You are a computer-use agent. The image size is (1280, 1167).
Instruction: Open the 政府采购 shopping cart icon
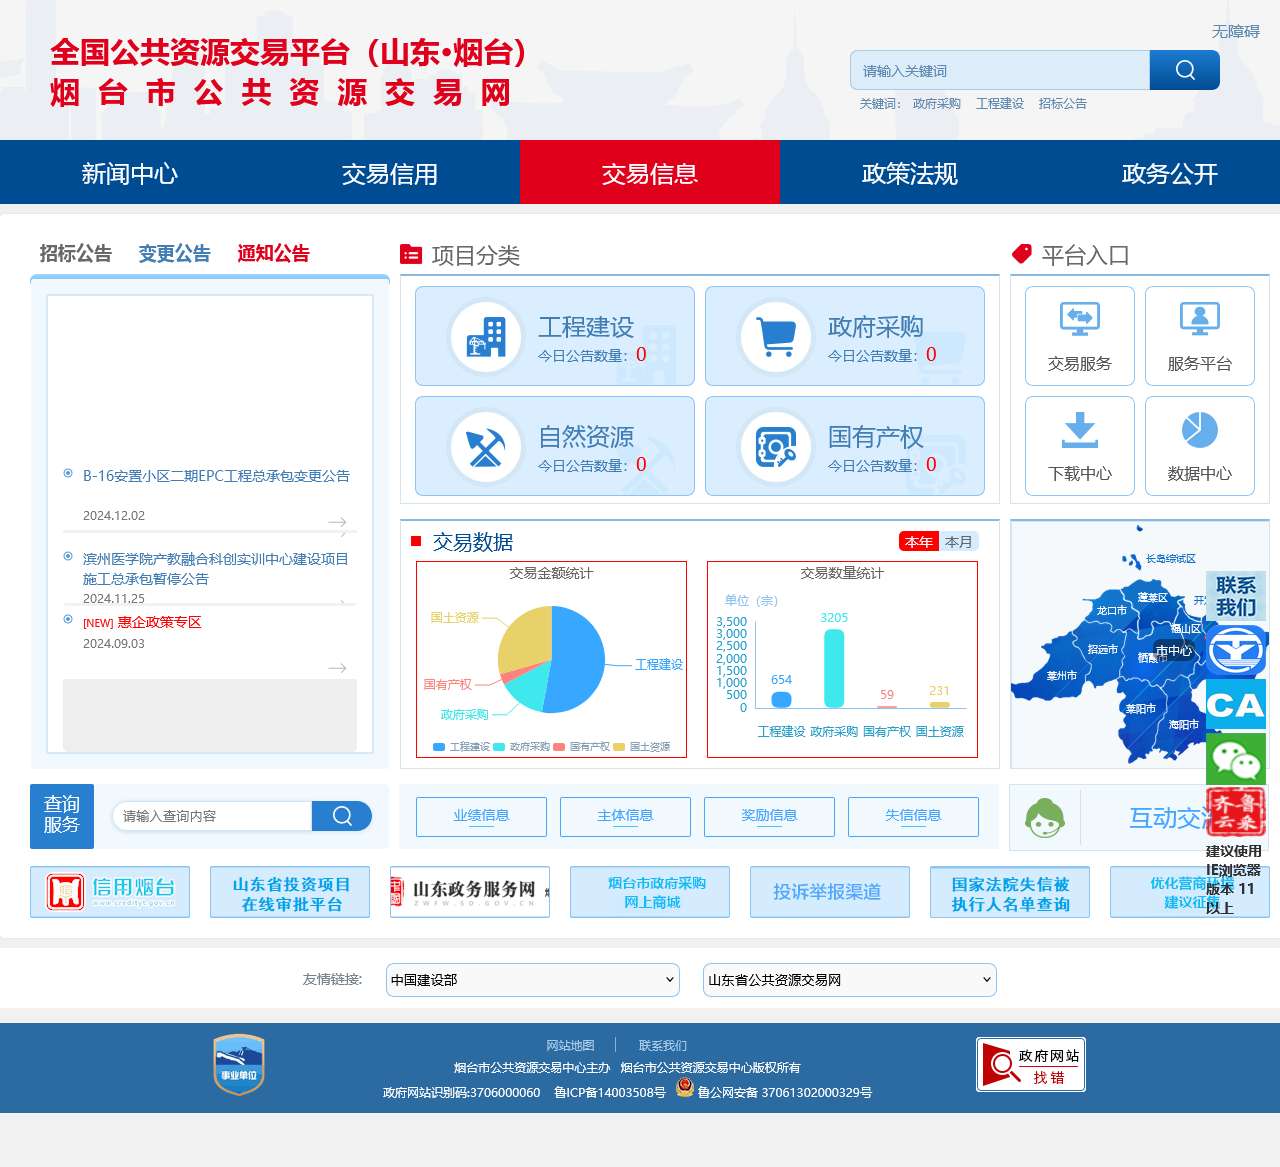(775, 336)
